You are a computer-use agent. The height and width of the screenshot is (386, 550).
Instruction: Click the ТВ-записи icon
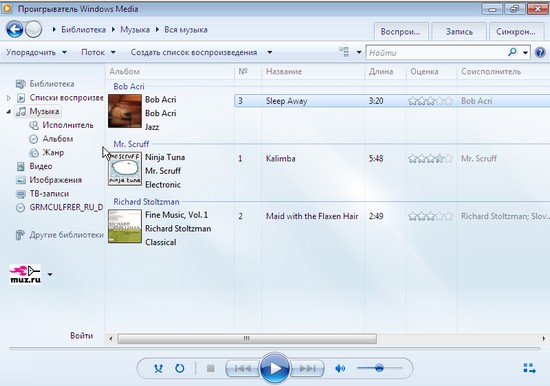(x=21, y=194)
